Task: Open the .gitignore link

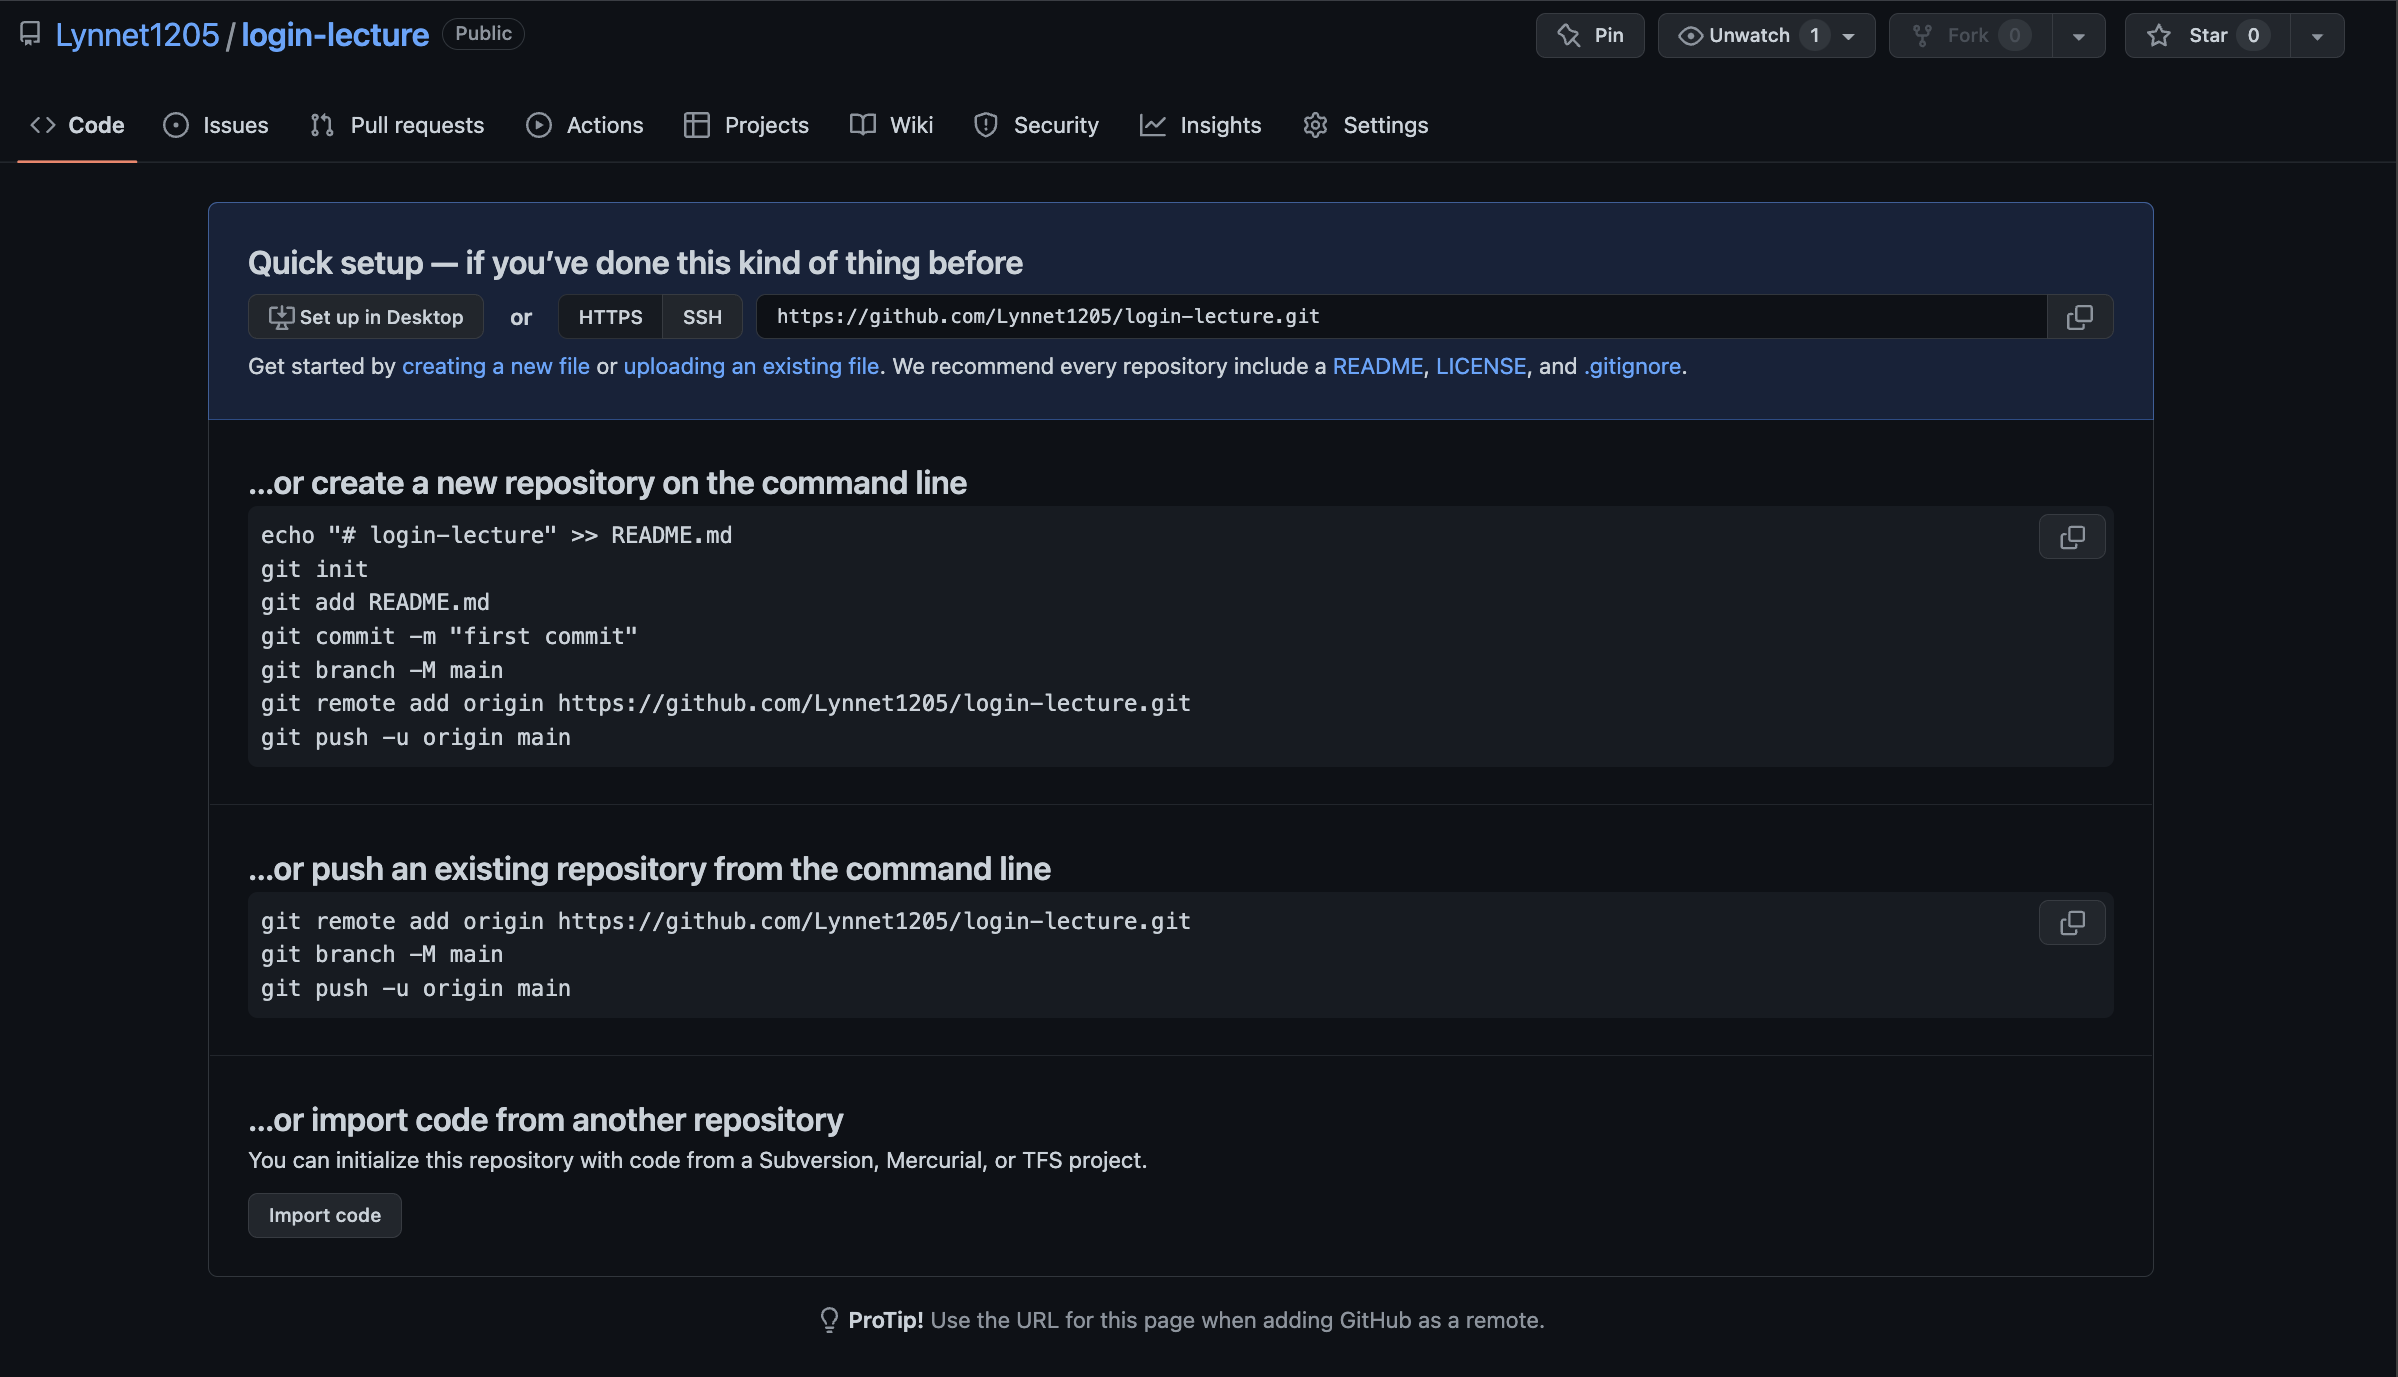Action: 1633,366
